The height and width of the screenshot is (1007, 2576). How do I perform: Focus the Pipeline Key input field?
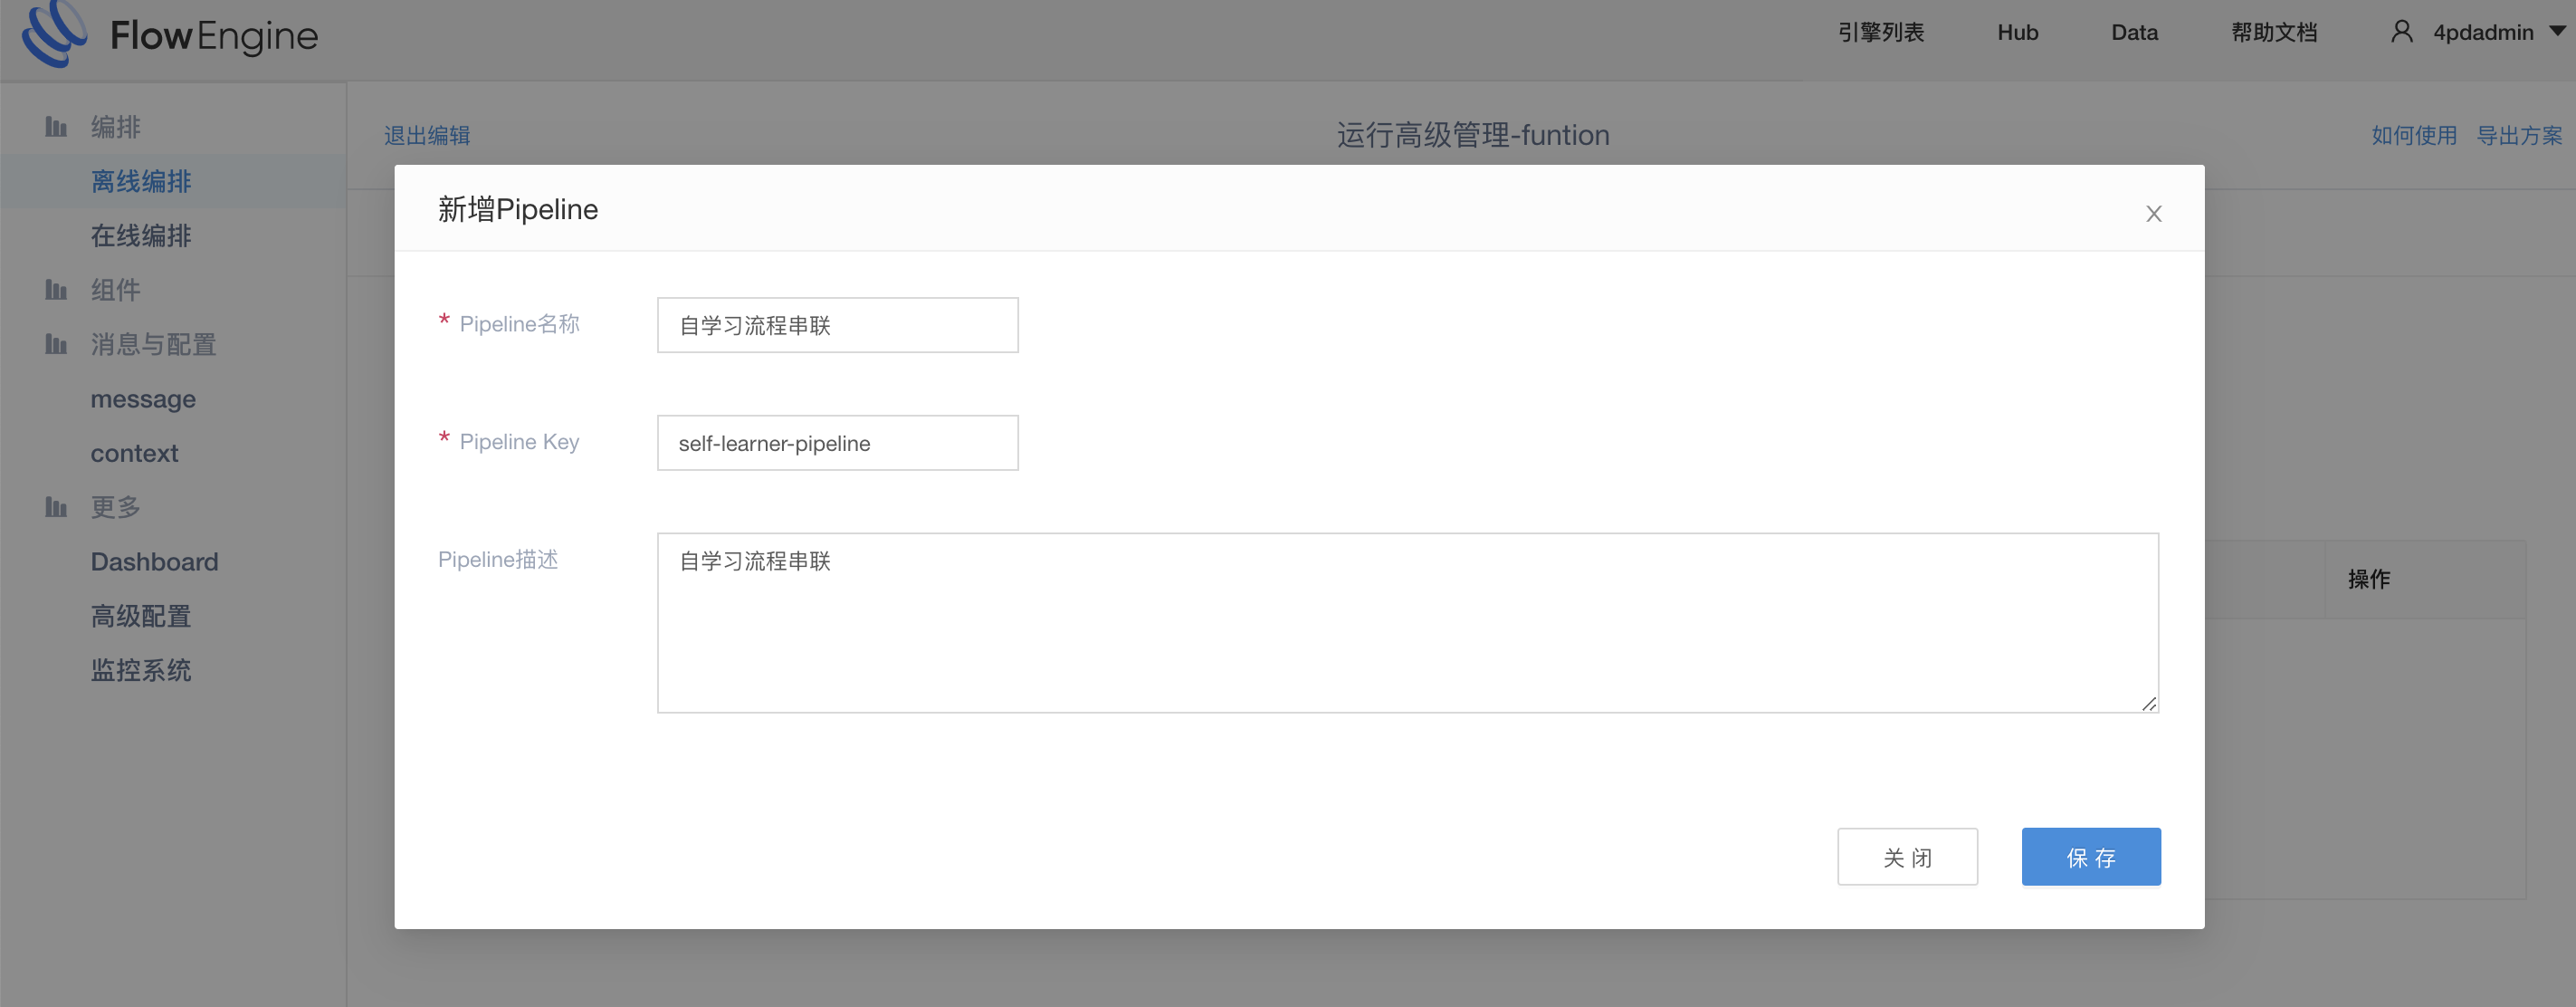tap(838, 443)
